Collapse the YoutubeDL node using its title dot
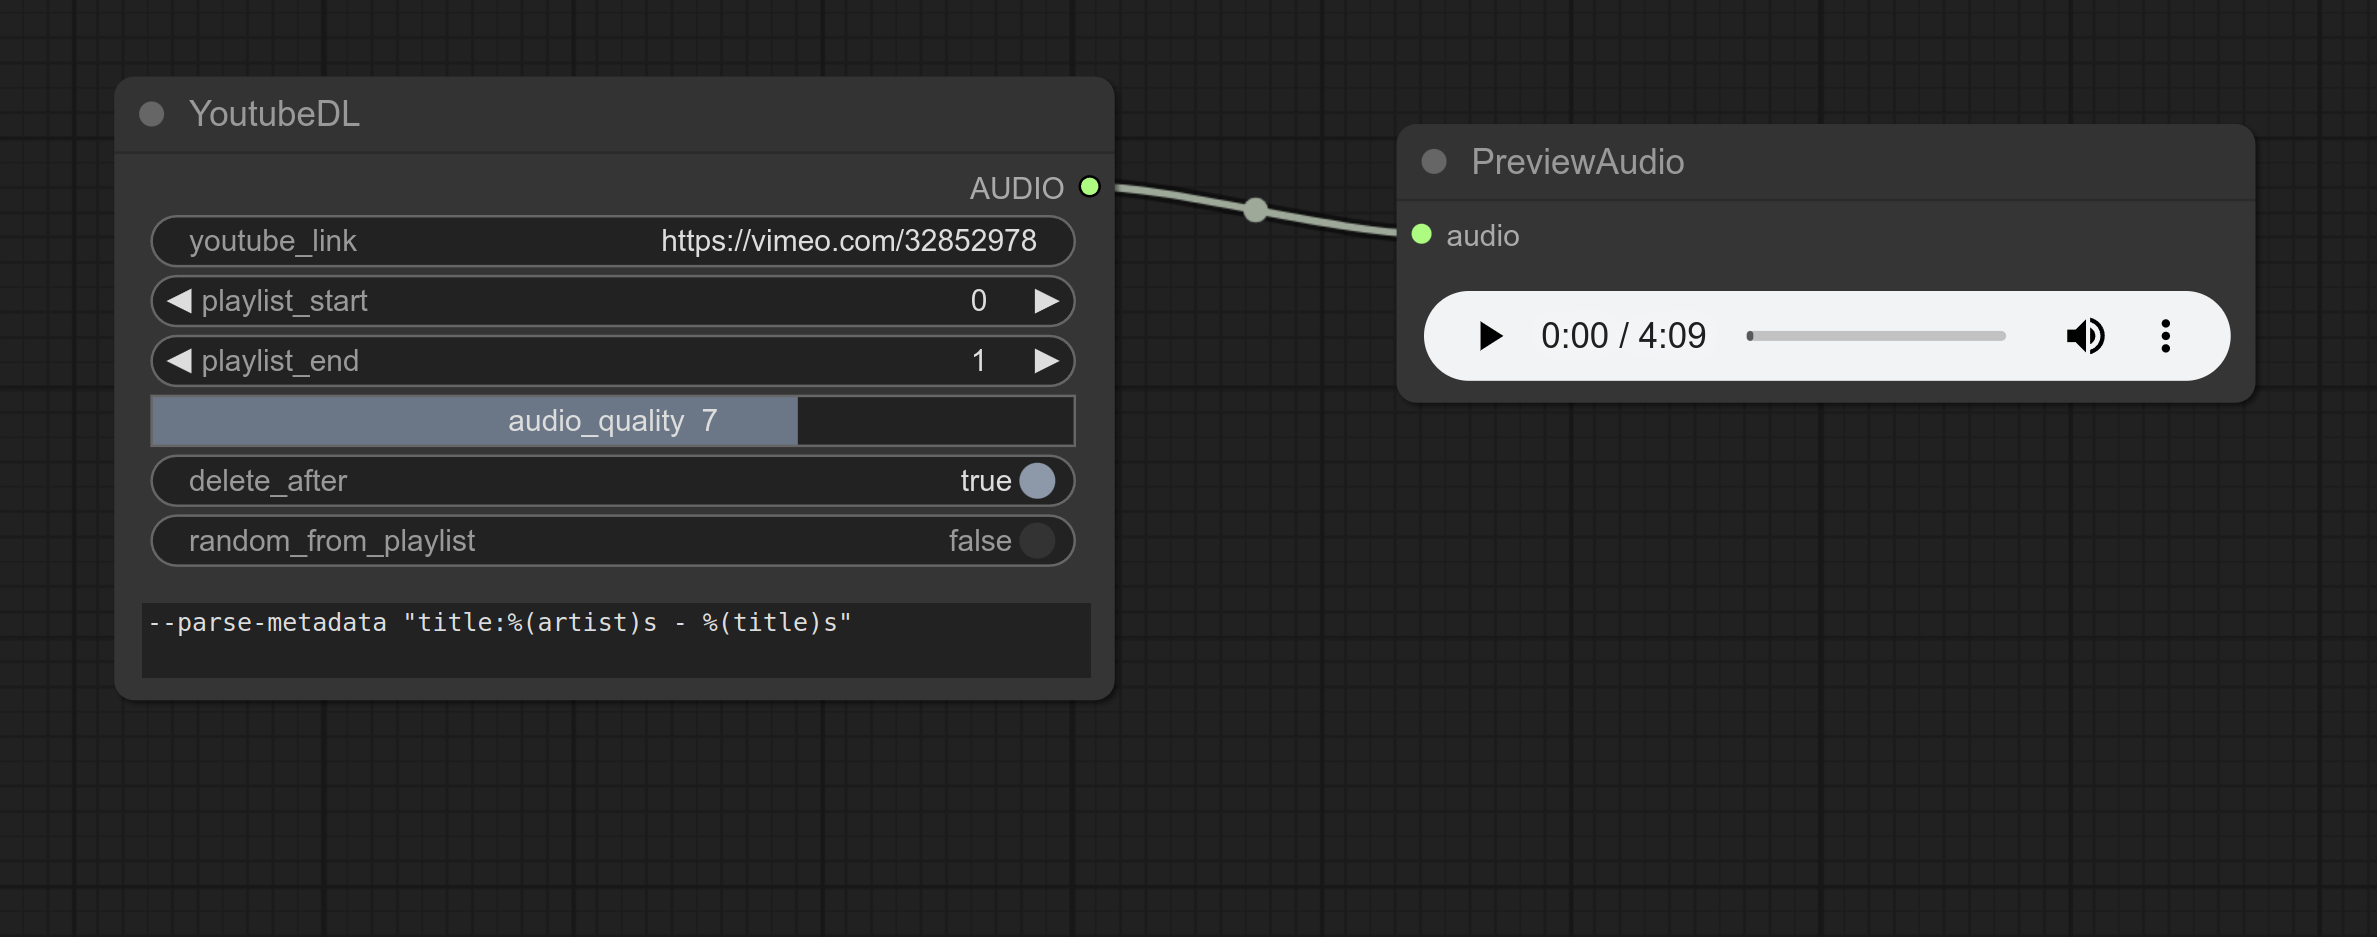 pos(152,114)
